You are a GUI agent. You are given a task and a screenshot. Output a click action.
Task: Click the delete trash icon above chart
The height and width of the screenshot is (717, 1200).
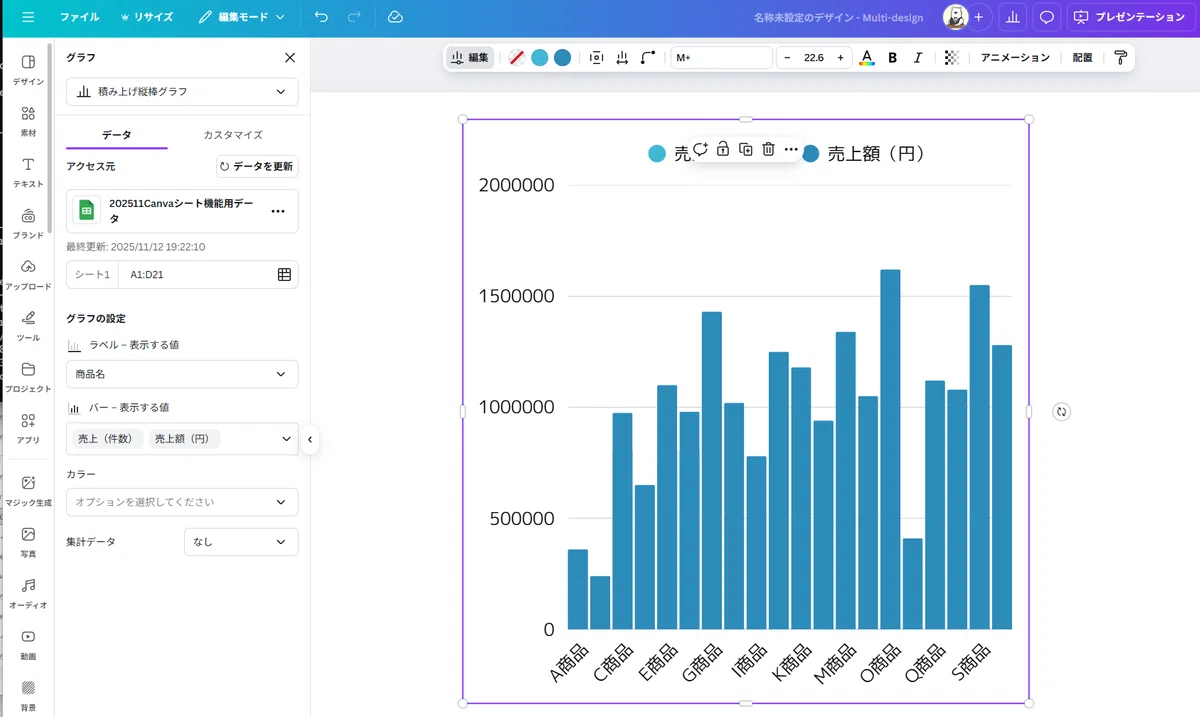[768, 149]
